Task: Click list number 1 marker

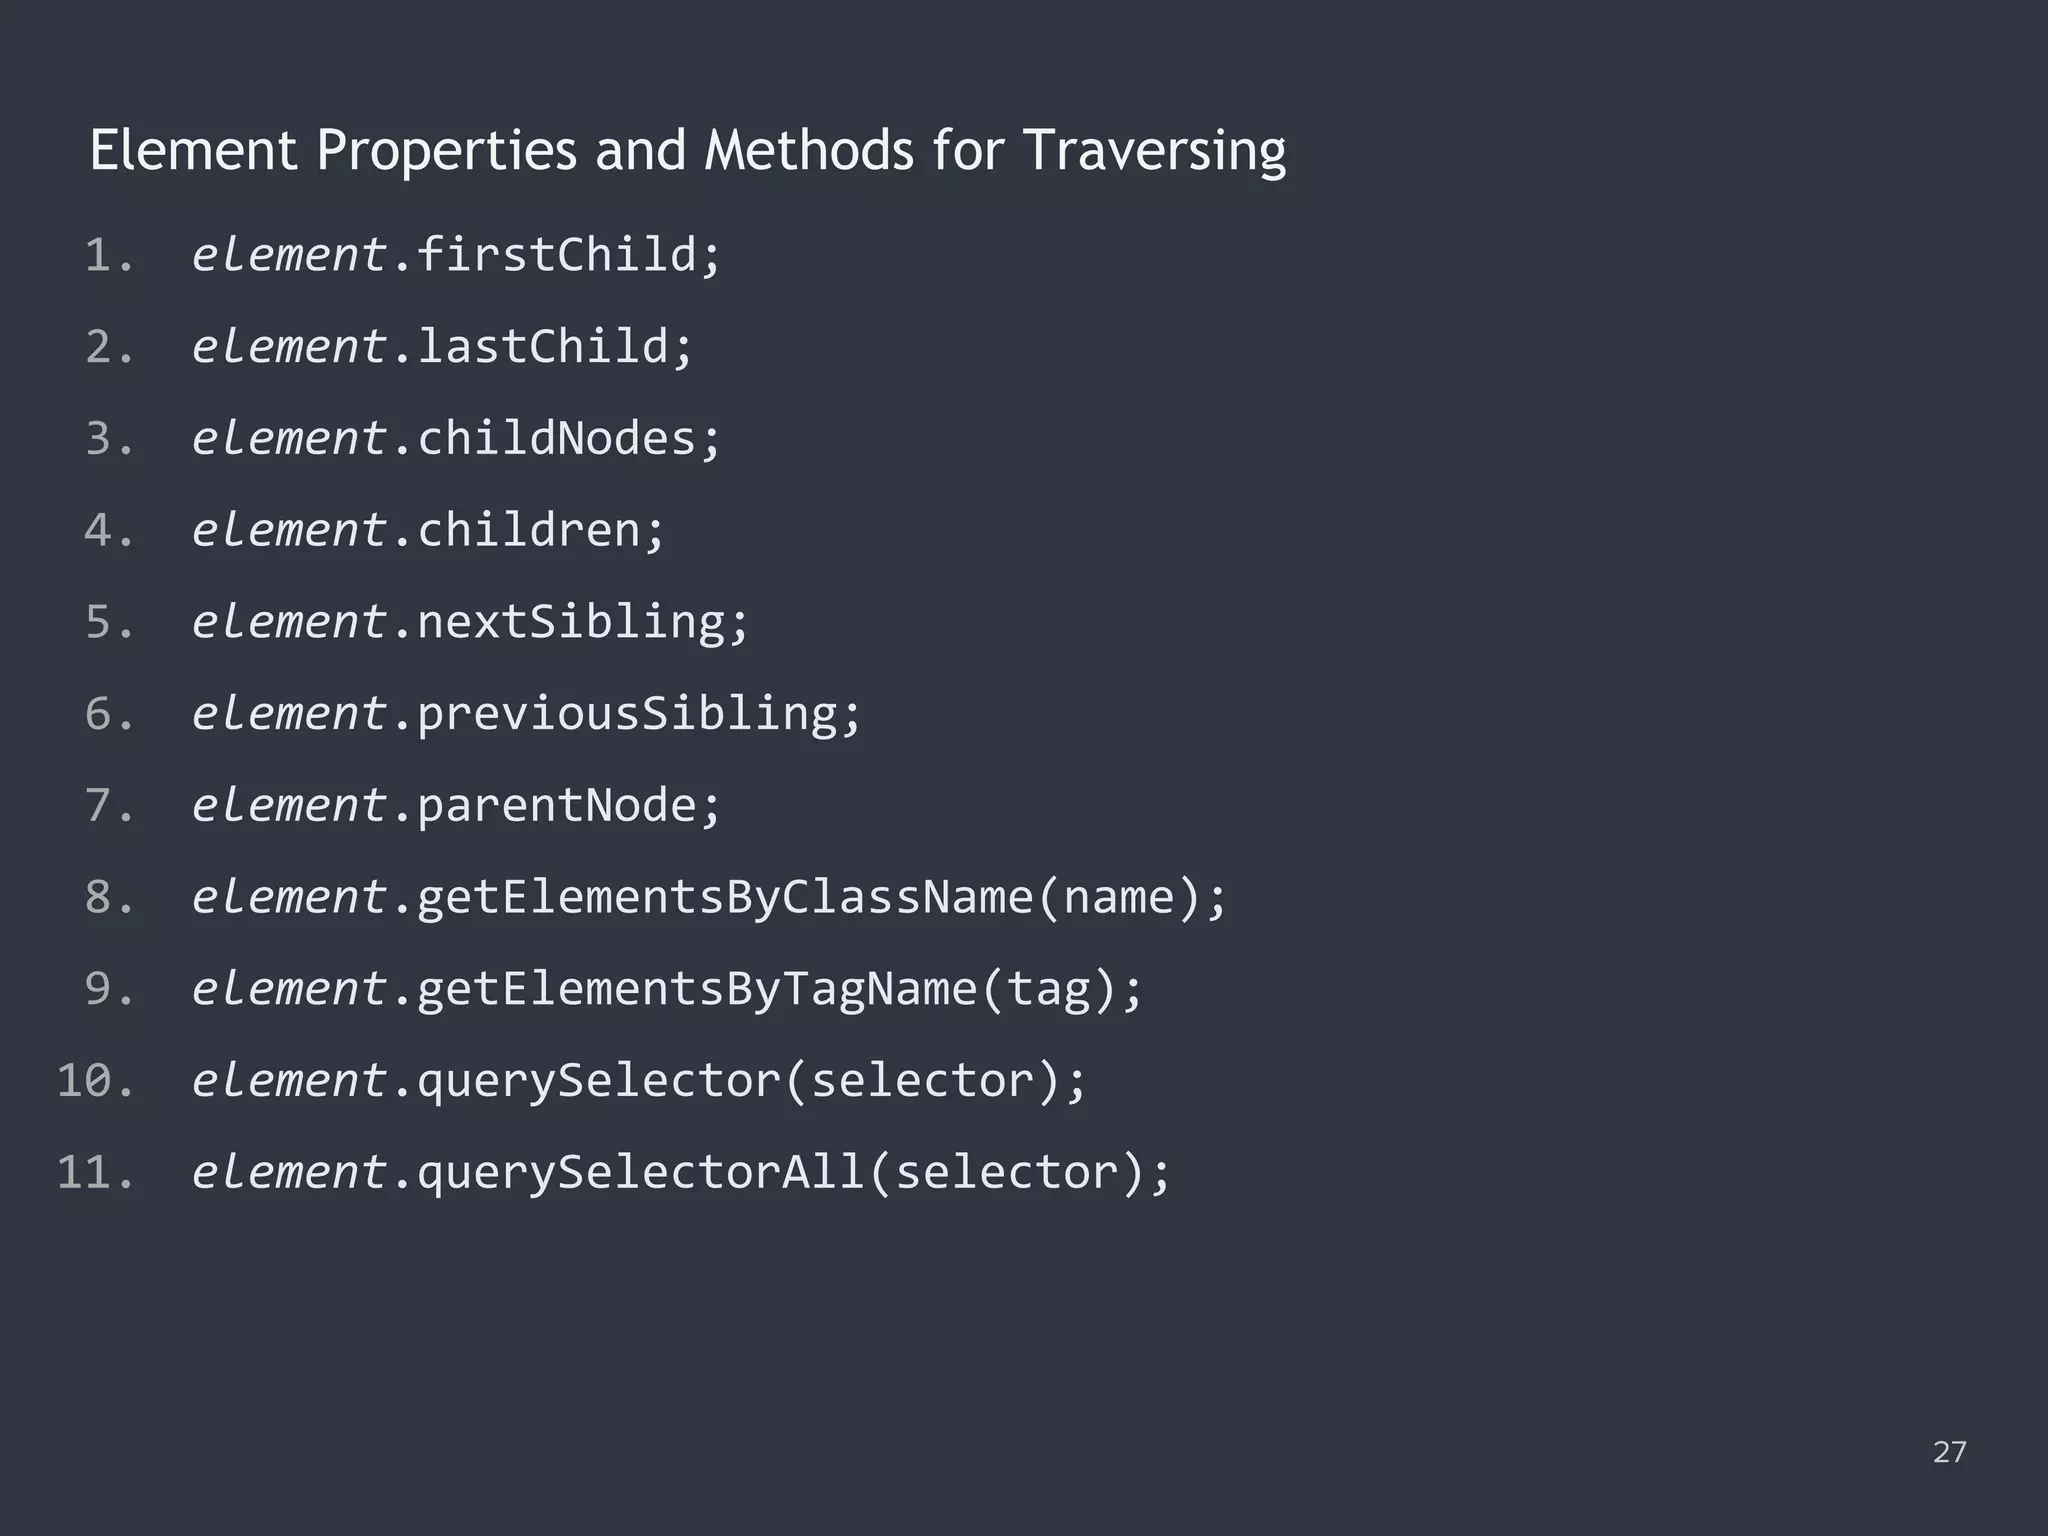Action: click(x=110, y=255)
